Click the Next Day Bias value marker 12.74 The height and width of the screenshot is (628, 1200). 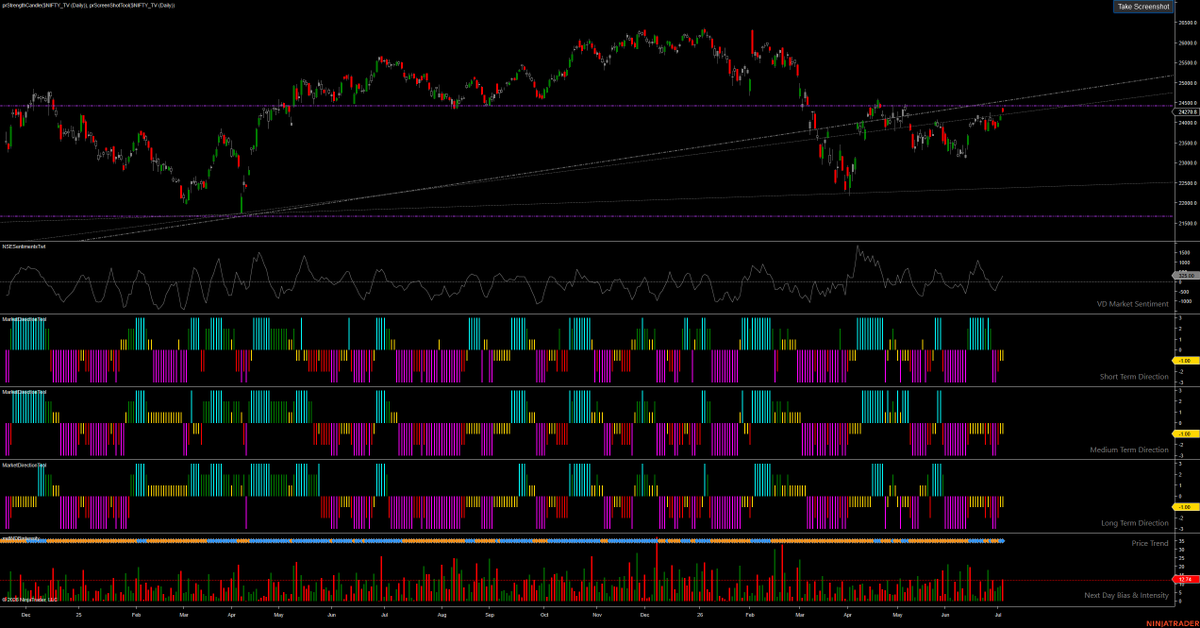[1185, 580]
